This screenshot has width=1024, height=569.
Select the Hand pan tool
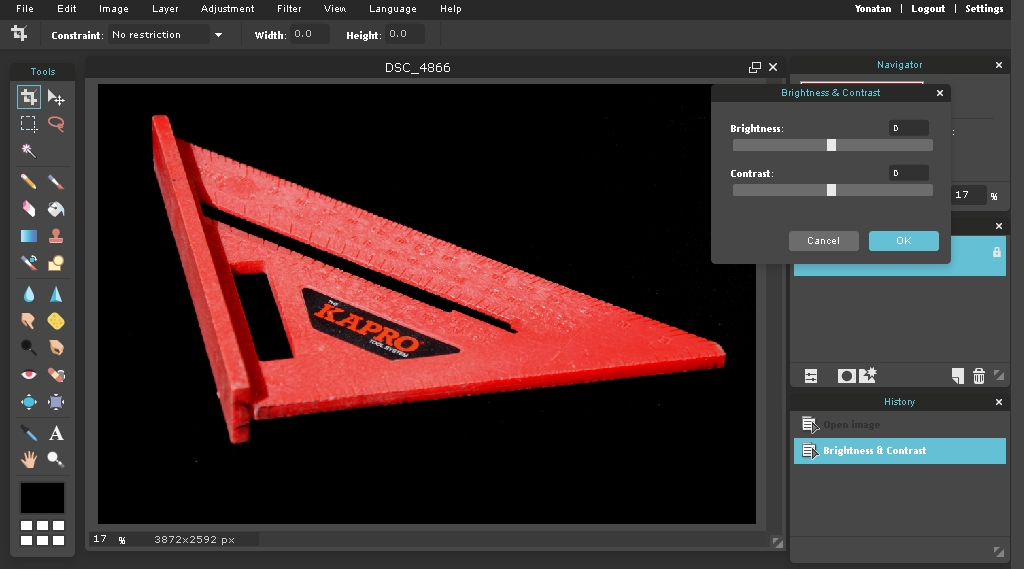click(29, 460)
